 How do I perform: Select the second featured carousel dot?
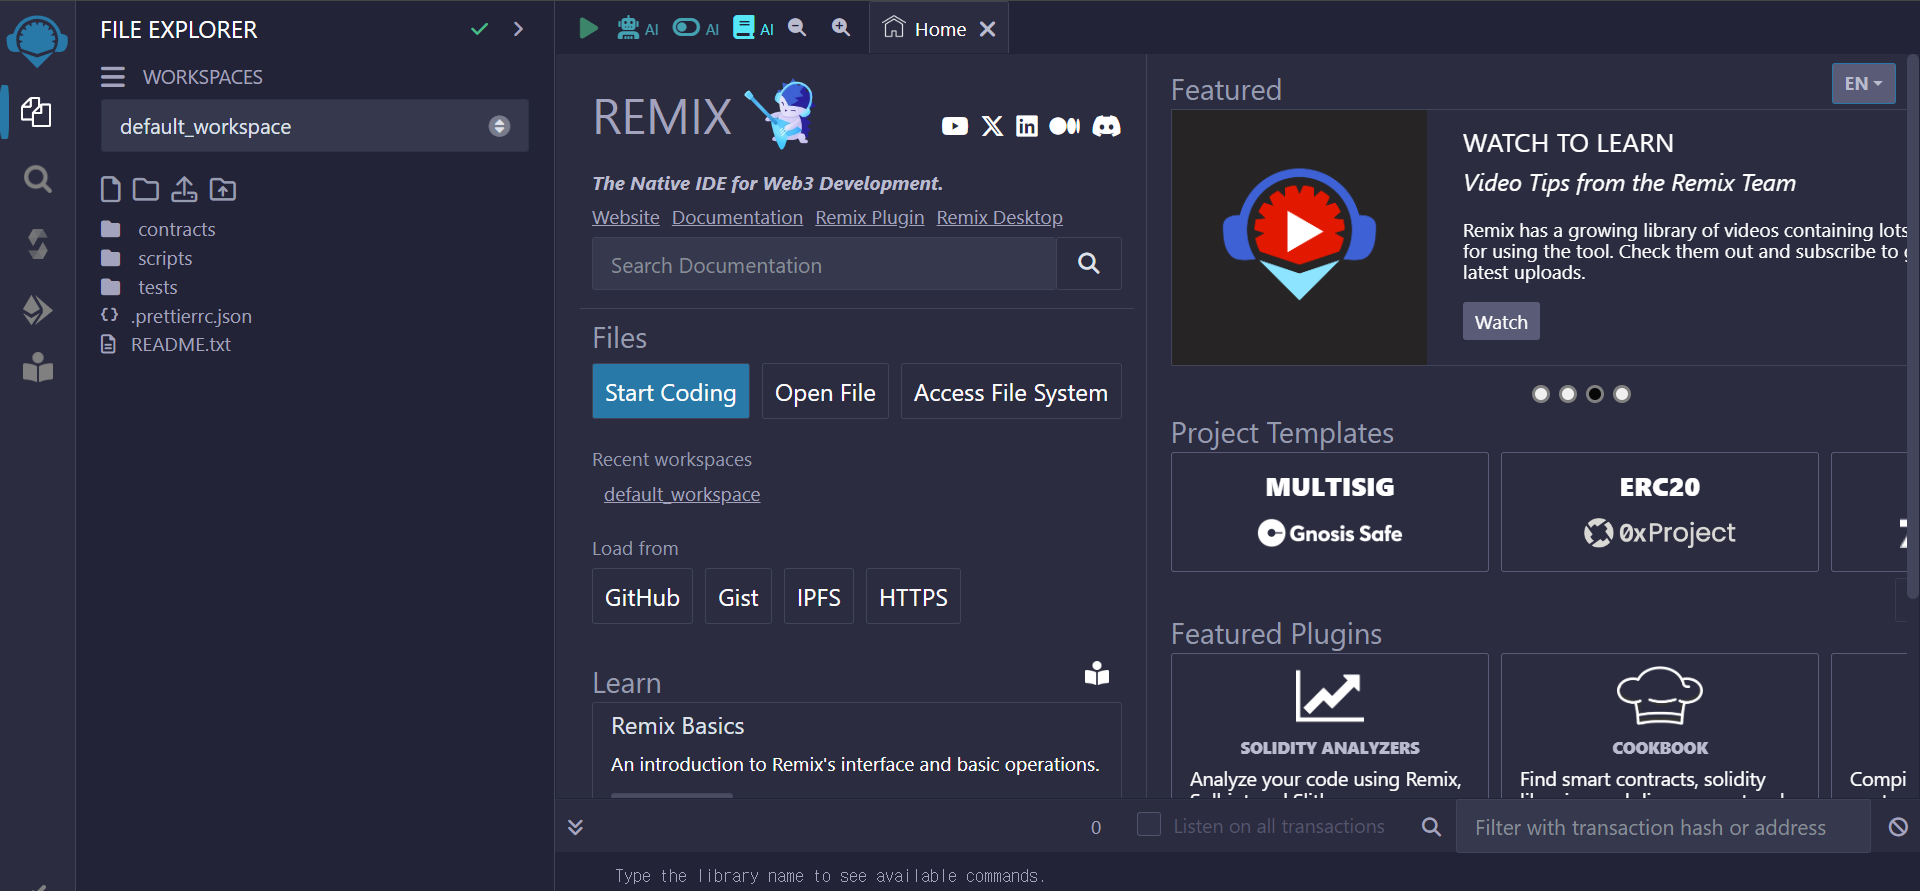point(1568,394)
